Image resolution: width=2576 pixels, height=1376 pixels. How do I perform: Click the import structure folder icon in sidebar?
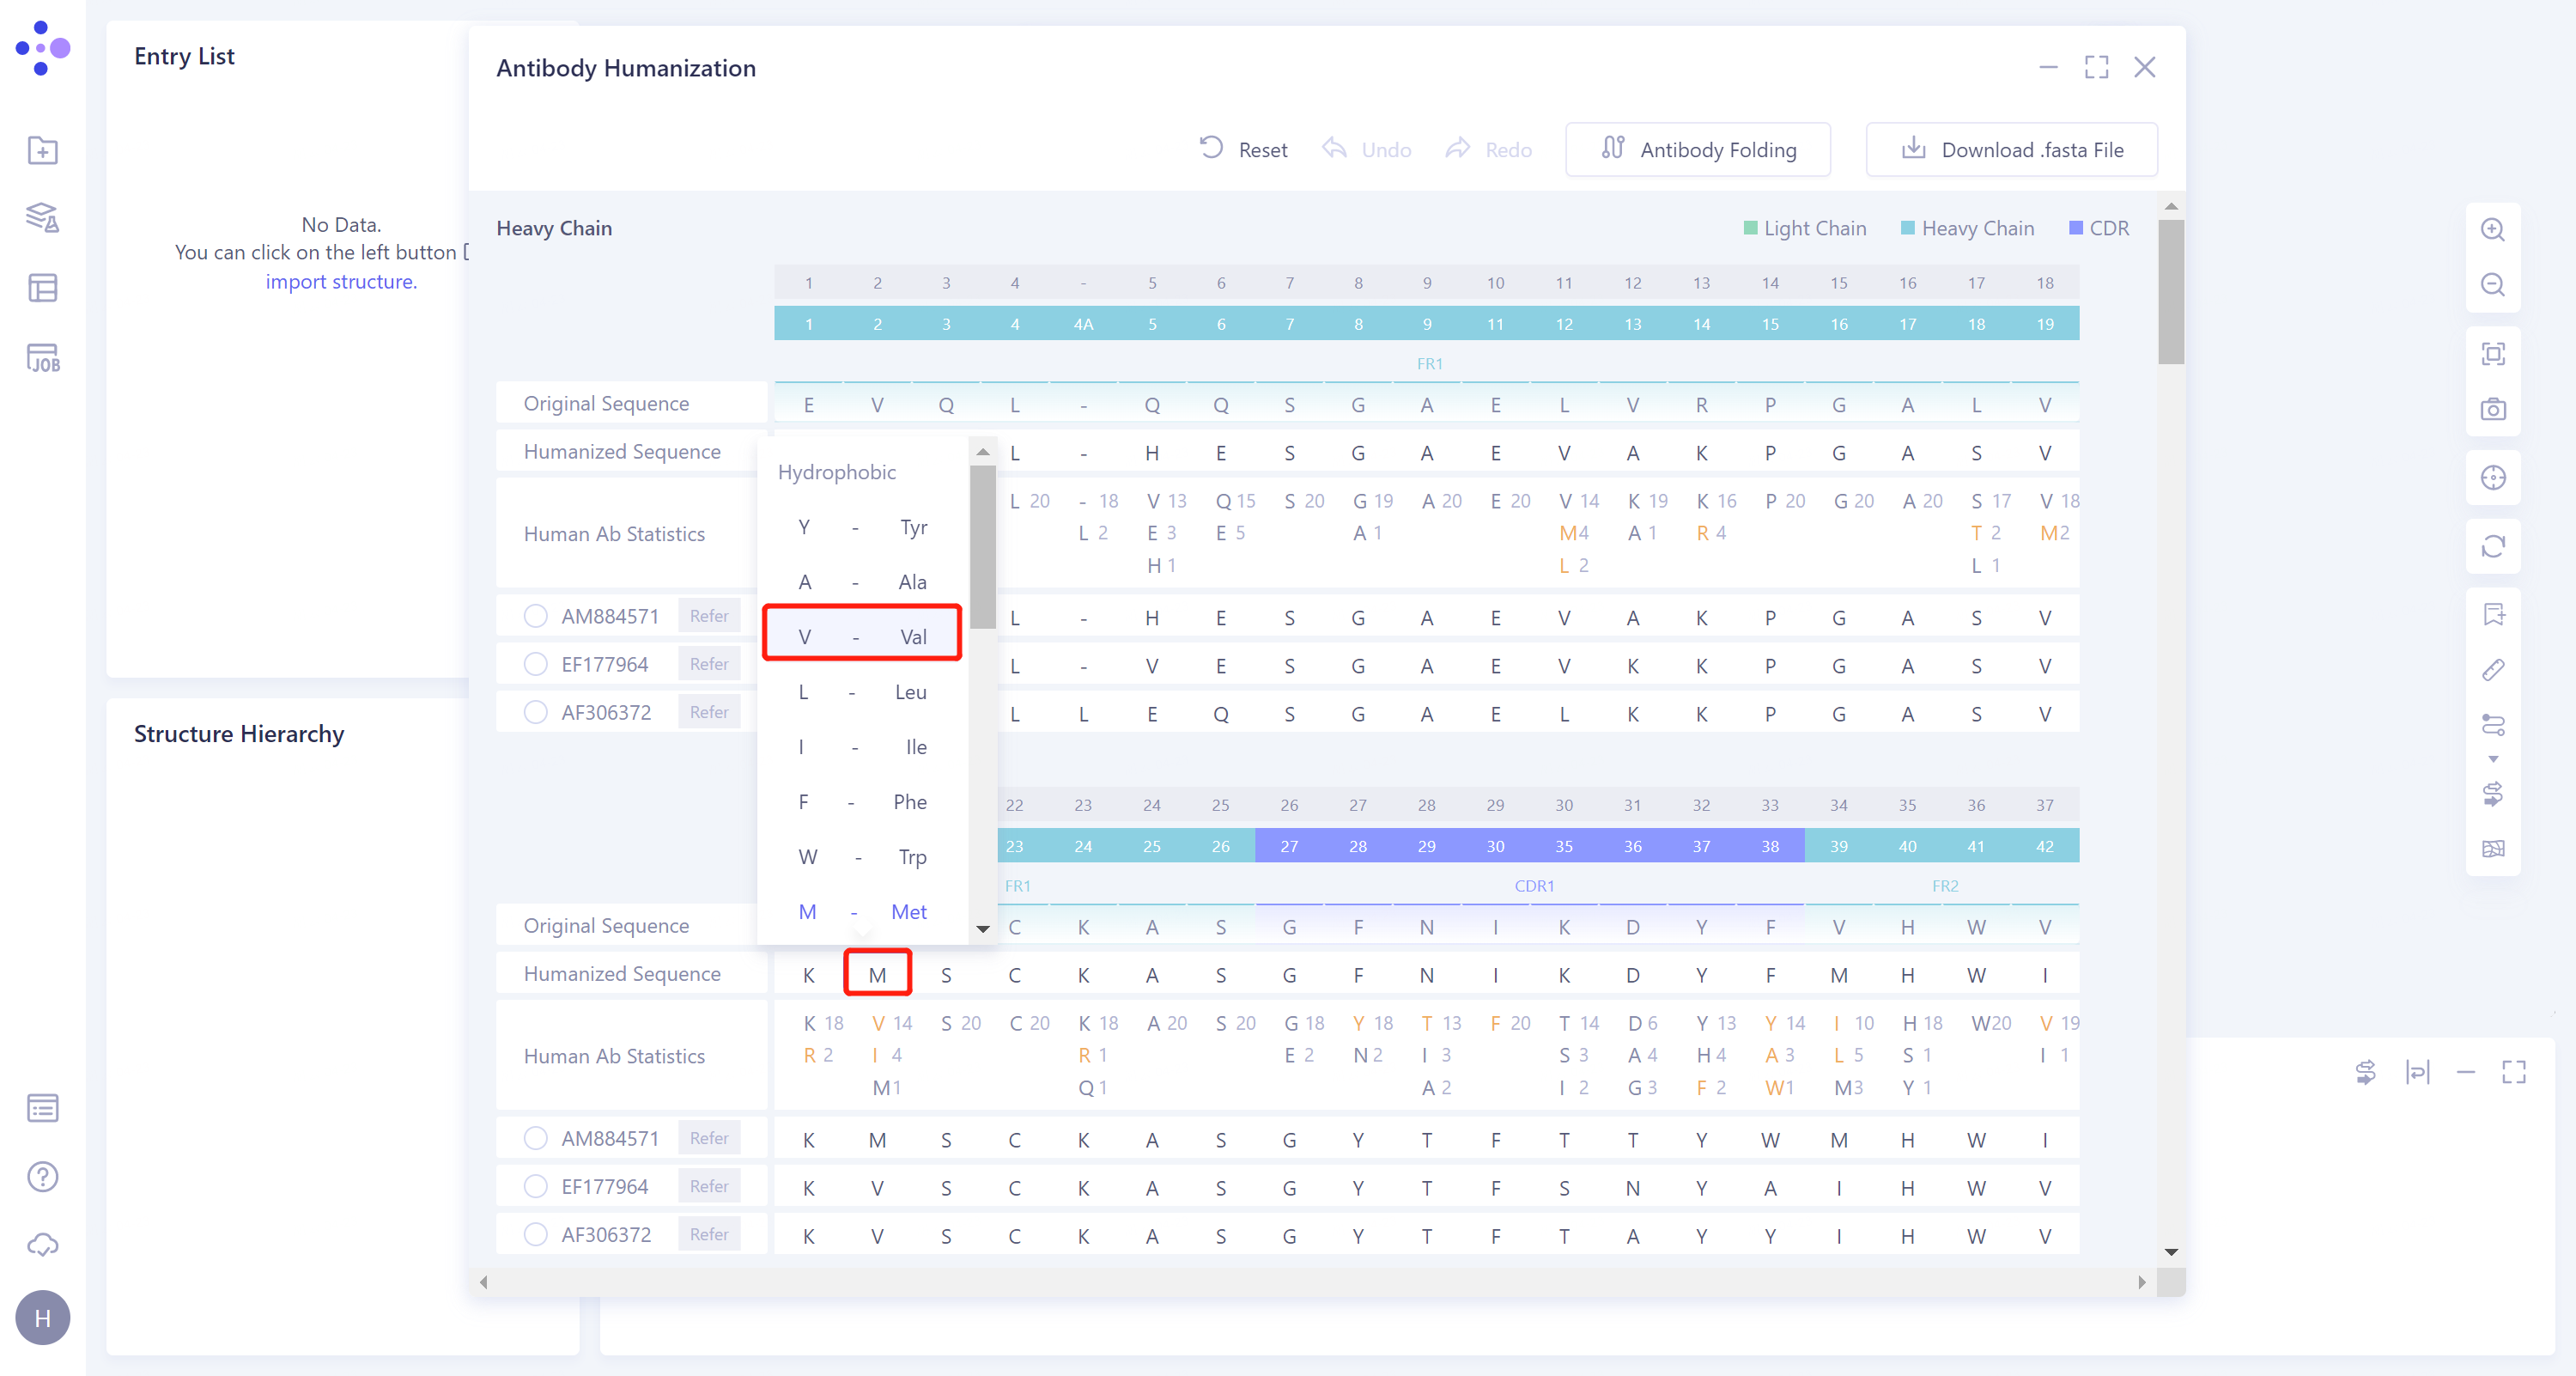(x=42, y=150)
